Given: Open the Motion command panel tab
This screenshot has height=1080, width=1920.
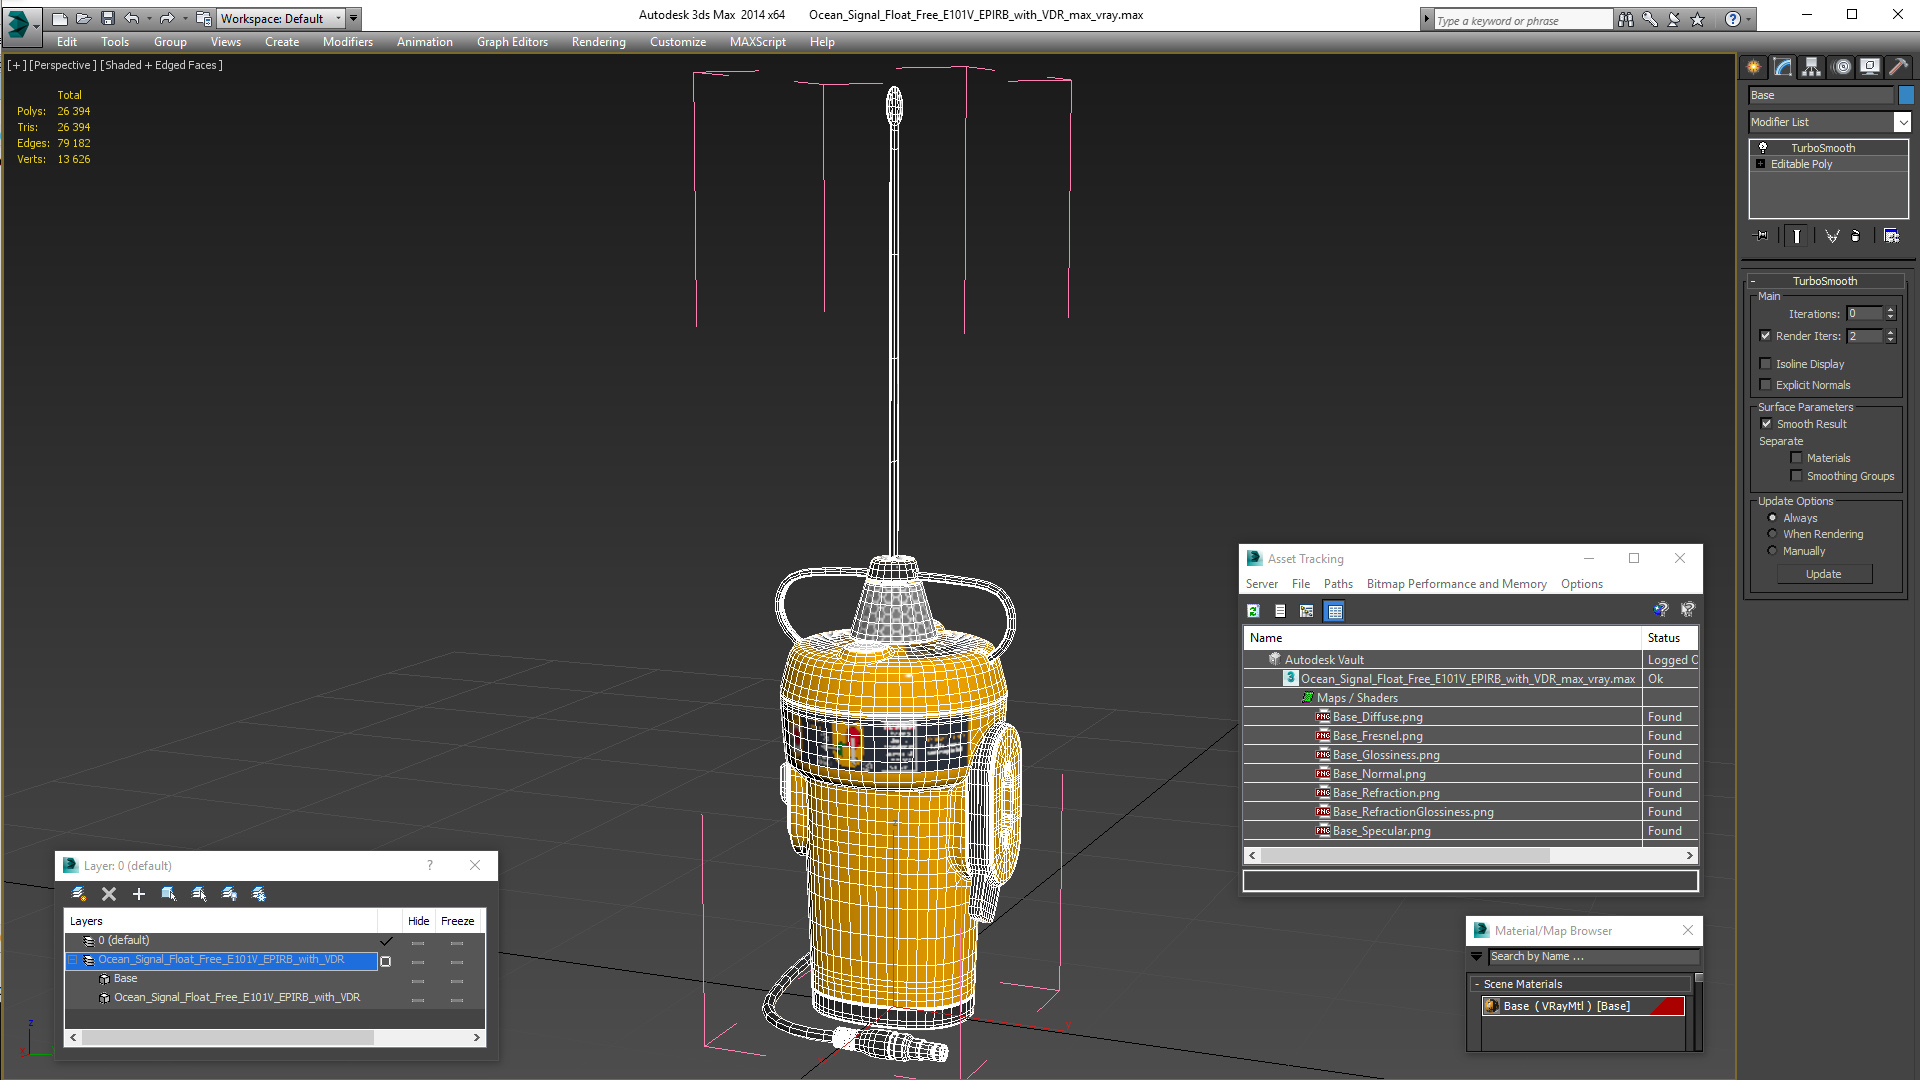Looking at the screenshot, I should coord(1842,67).
